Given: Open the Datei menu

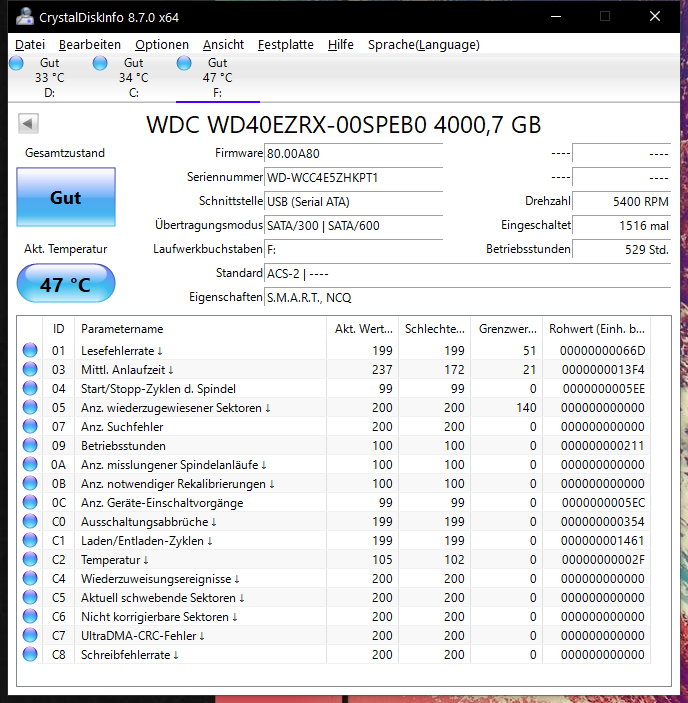Looking at the screenshot, I should click(30, 44).
